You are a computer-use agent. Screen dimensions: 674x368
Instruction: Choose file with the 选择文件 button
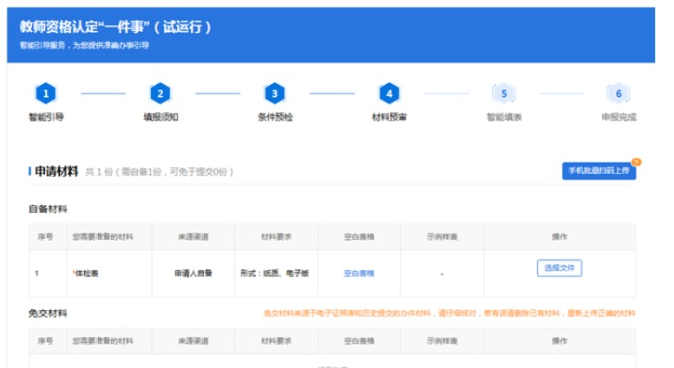click(559, 268)
